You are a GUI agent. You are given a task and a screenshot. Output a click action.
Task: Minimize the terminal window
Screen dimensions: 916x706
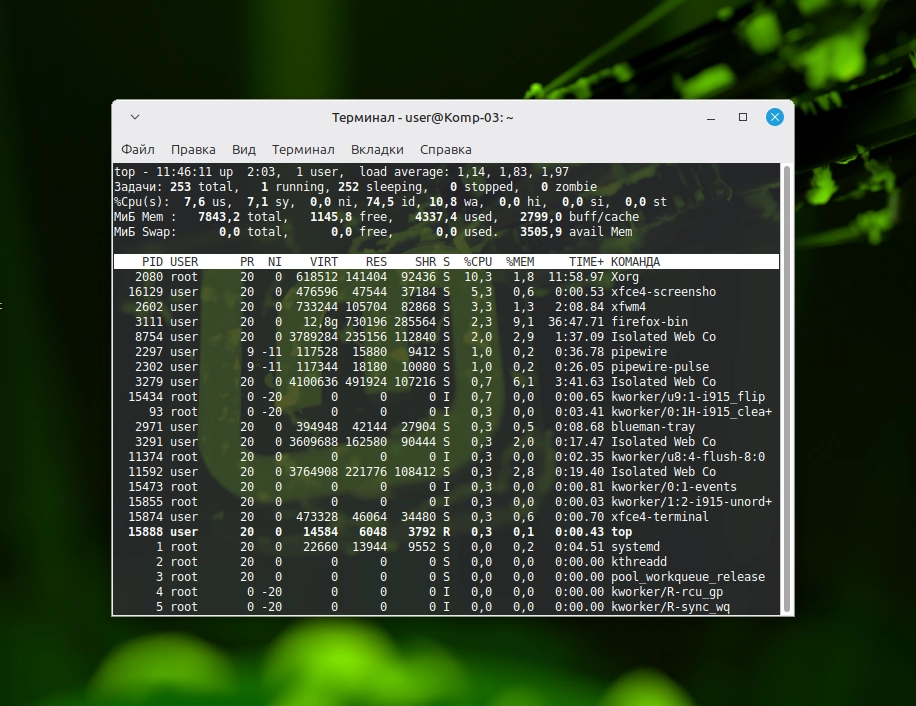(x=711, y=117)
